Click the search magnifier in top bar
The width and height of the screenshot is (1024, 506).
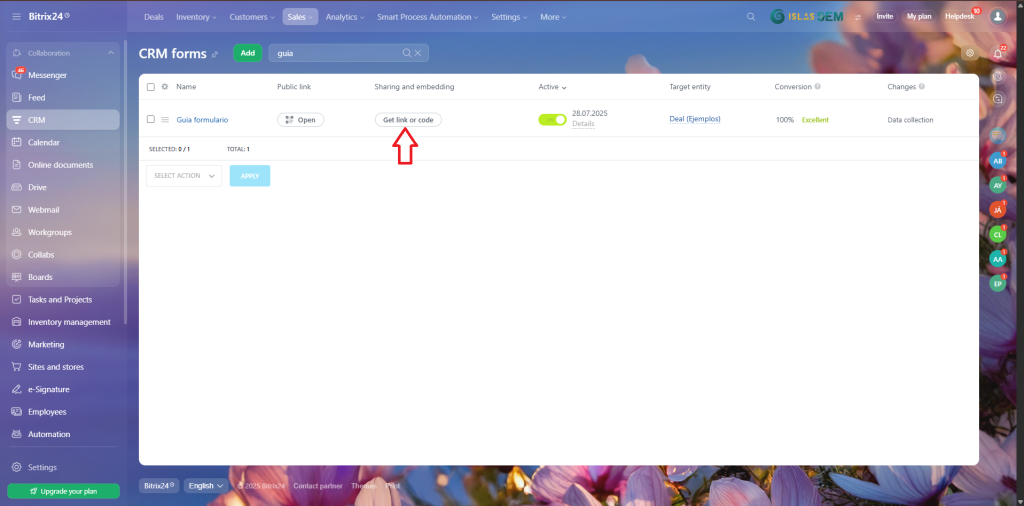click(751, 17)
